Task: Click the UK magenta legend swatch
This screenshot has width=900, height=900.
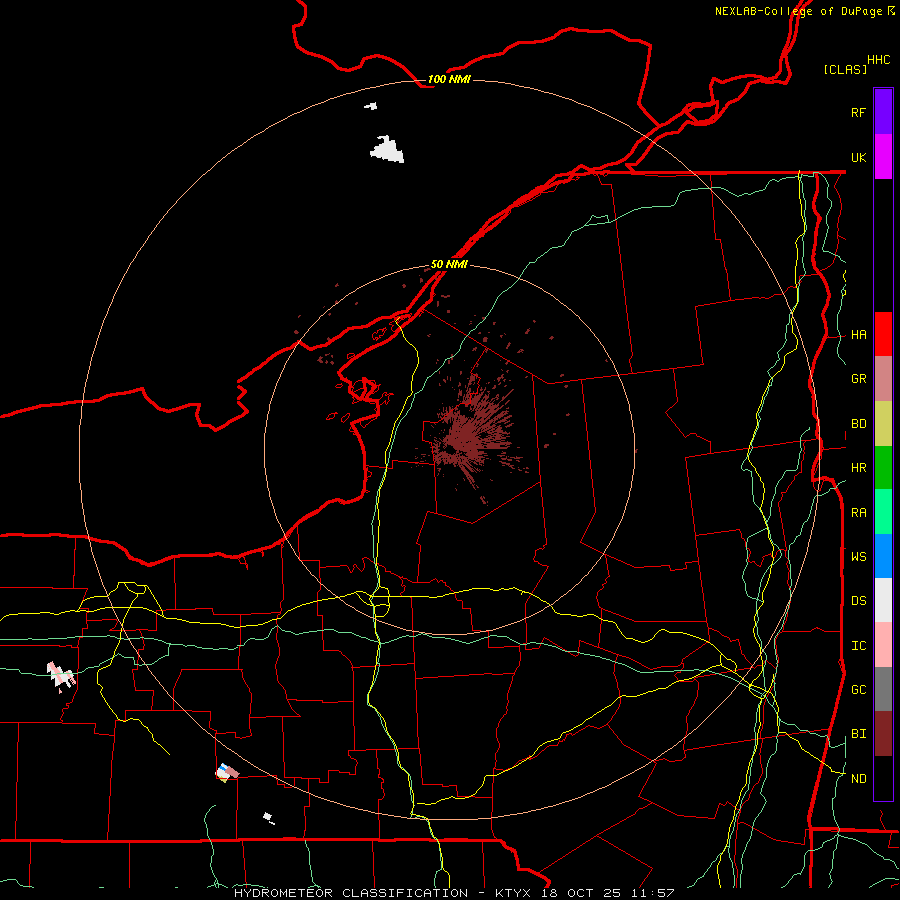Action: tap(883, 157)
